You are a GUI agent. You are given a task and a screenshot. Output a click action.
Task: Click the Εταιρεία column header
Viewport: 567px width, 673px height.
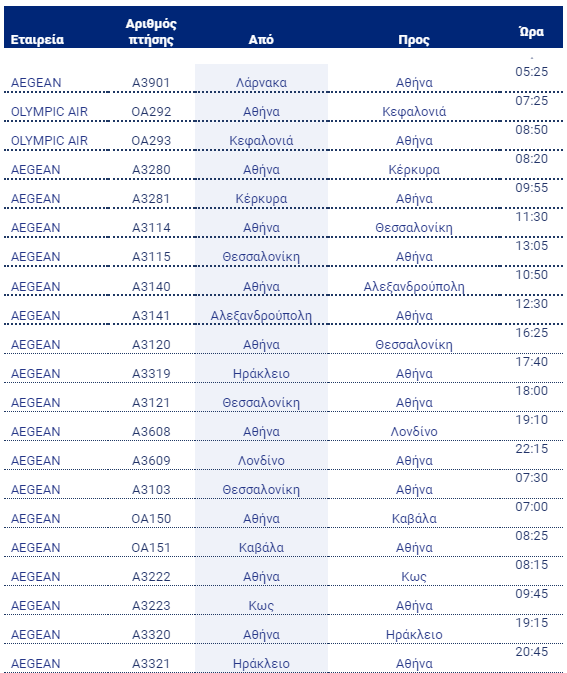coord(37,39)
